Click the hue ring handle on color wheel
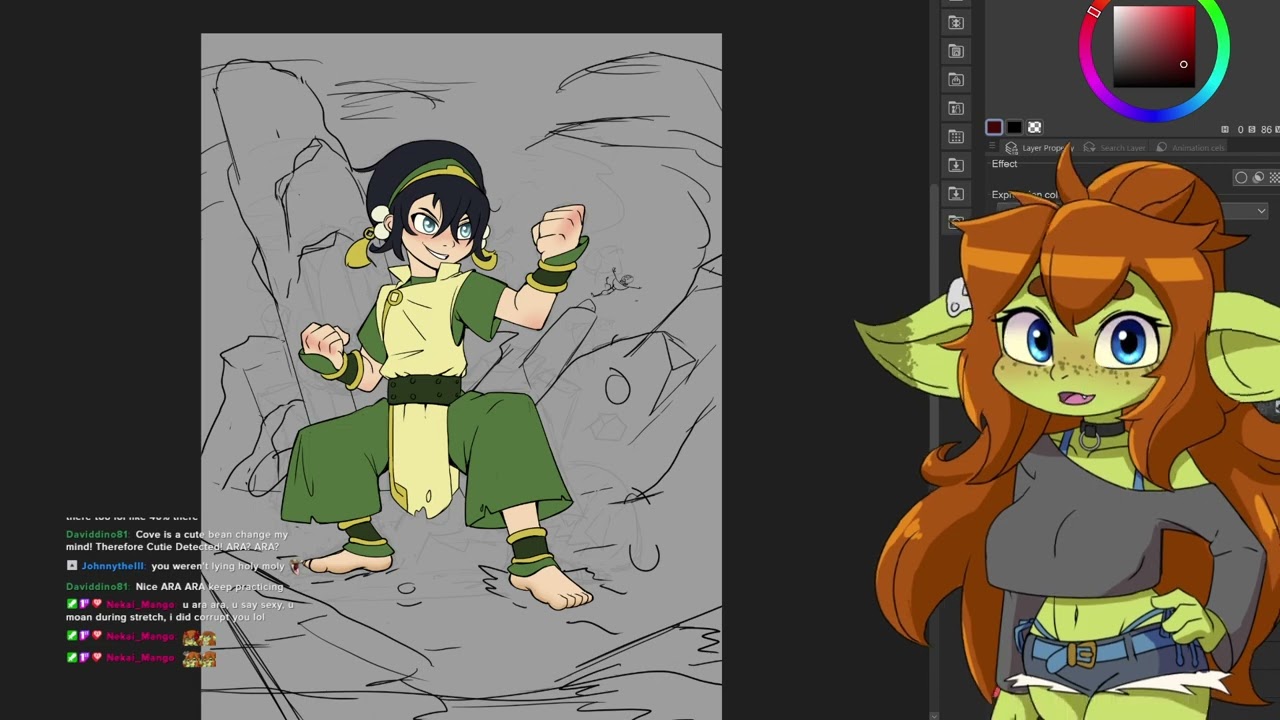Viewport: 1280px width, 720px height. pyautogui.click(x=1094, y=12)
